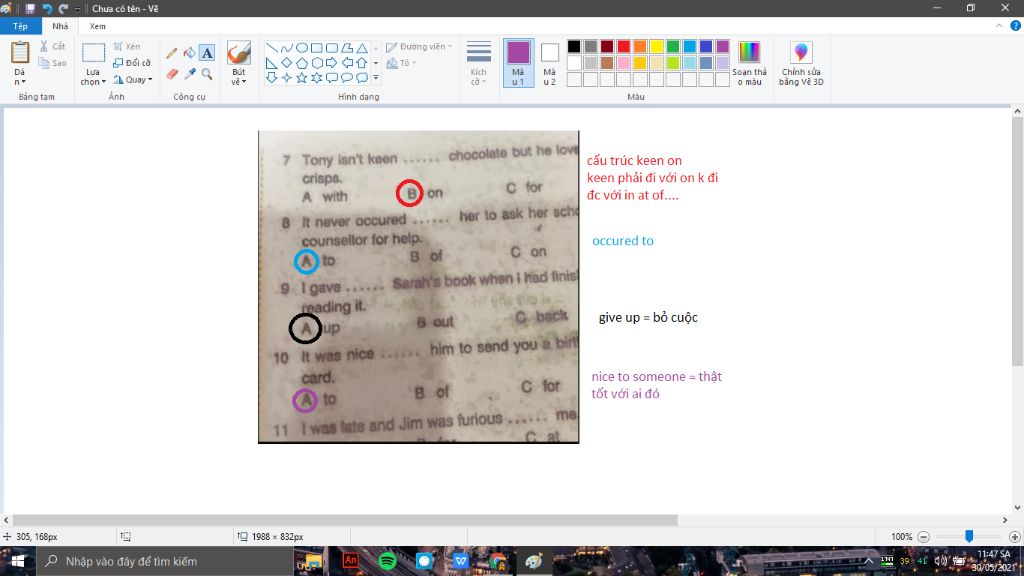The width and height of the screenshot is (1024, 576).
Task: Click the Cắt (cut) scissors button
Action: coord(52,46)
